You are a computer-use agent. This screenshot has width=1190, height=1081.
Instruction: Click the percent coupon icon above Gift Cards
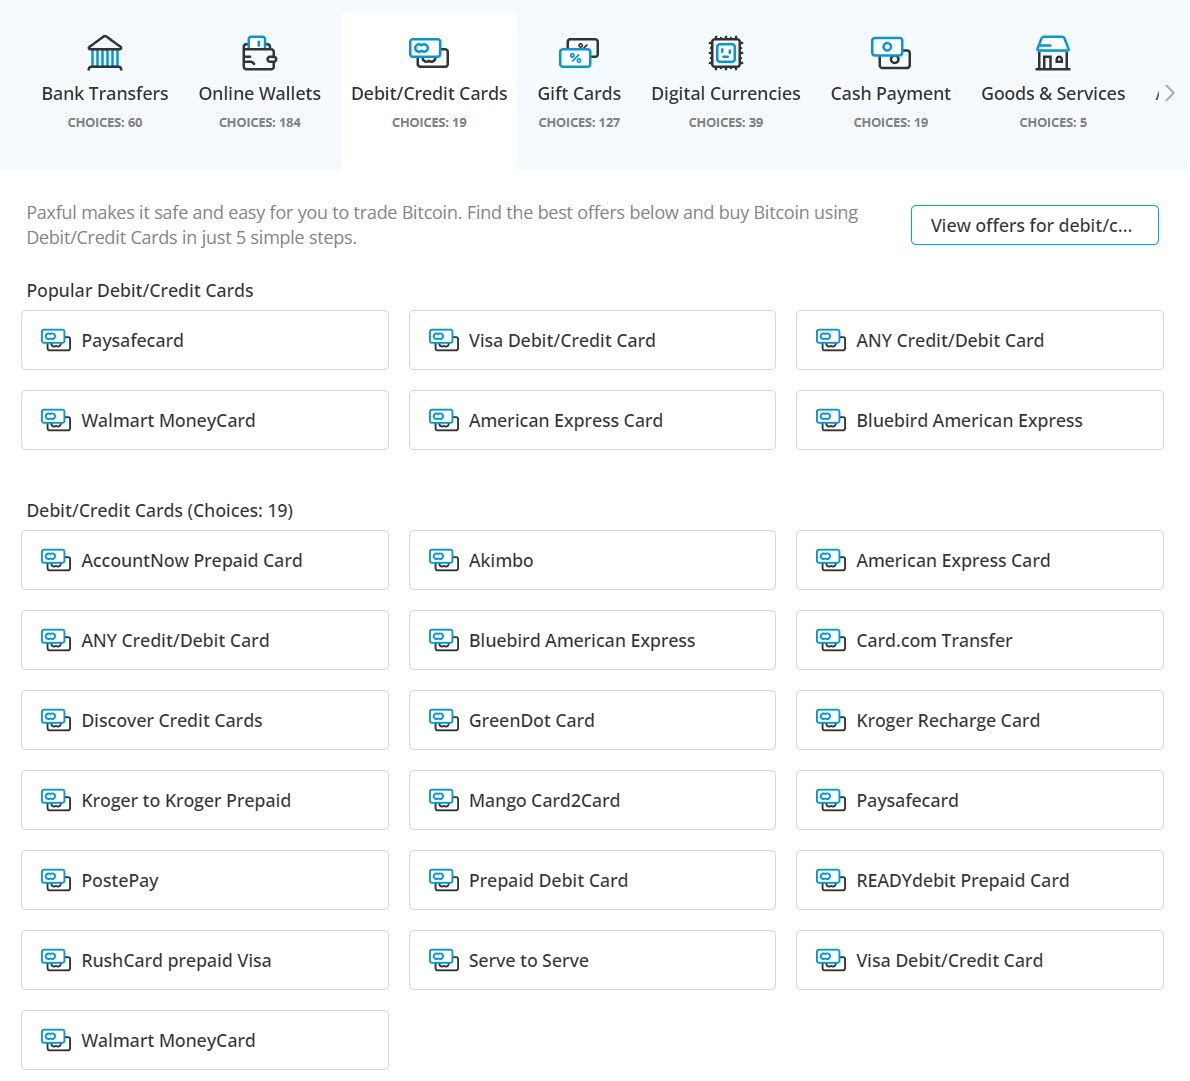[579, 53]
